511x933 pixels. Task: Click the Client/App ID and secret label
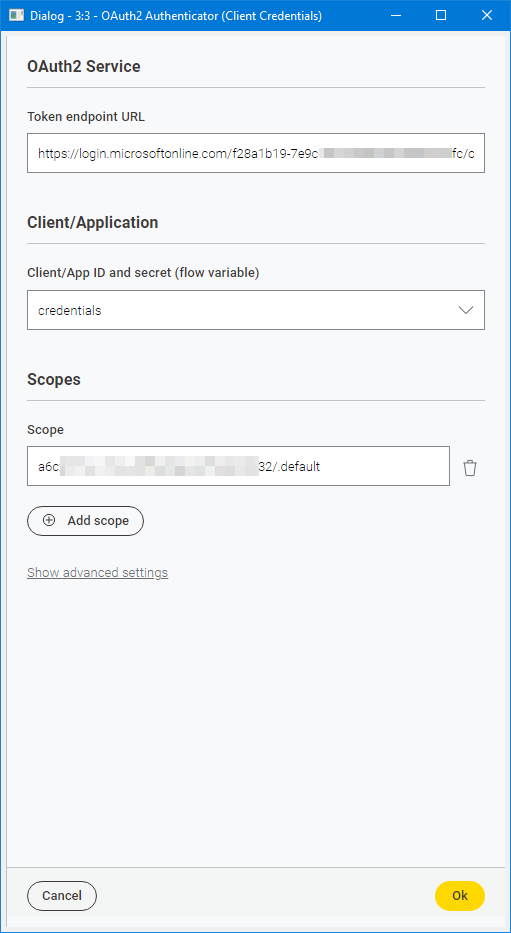(x=143, y=273)
